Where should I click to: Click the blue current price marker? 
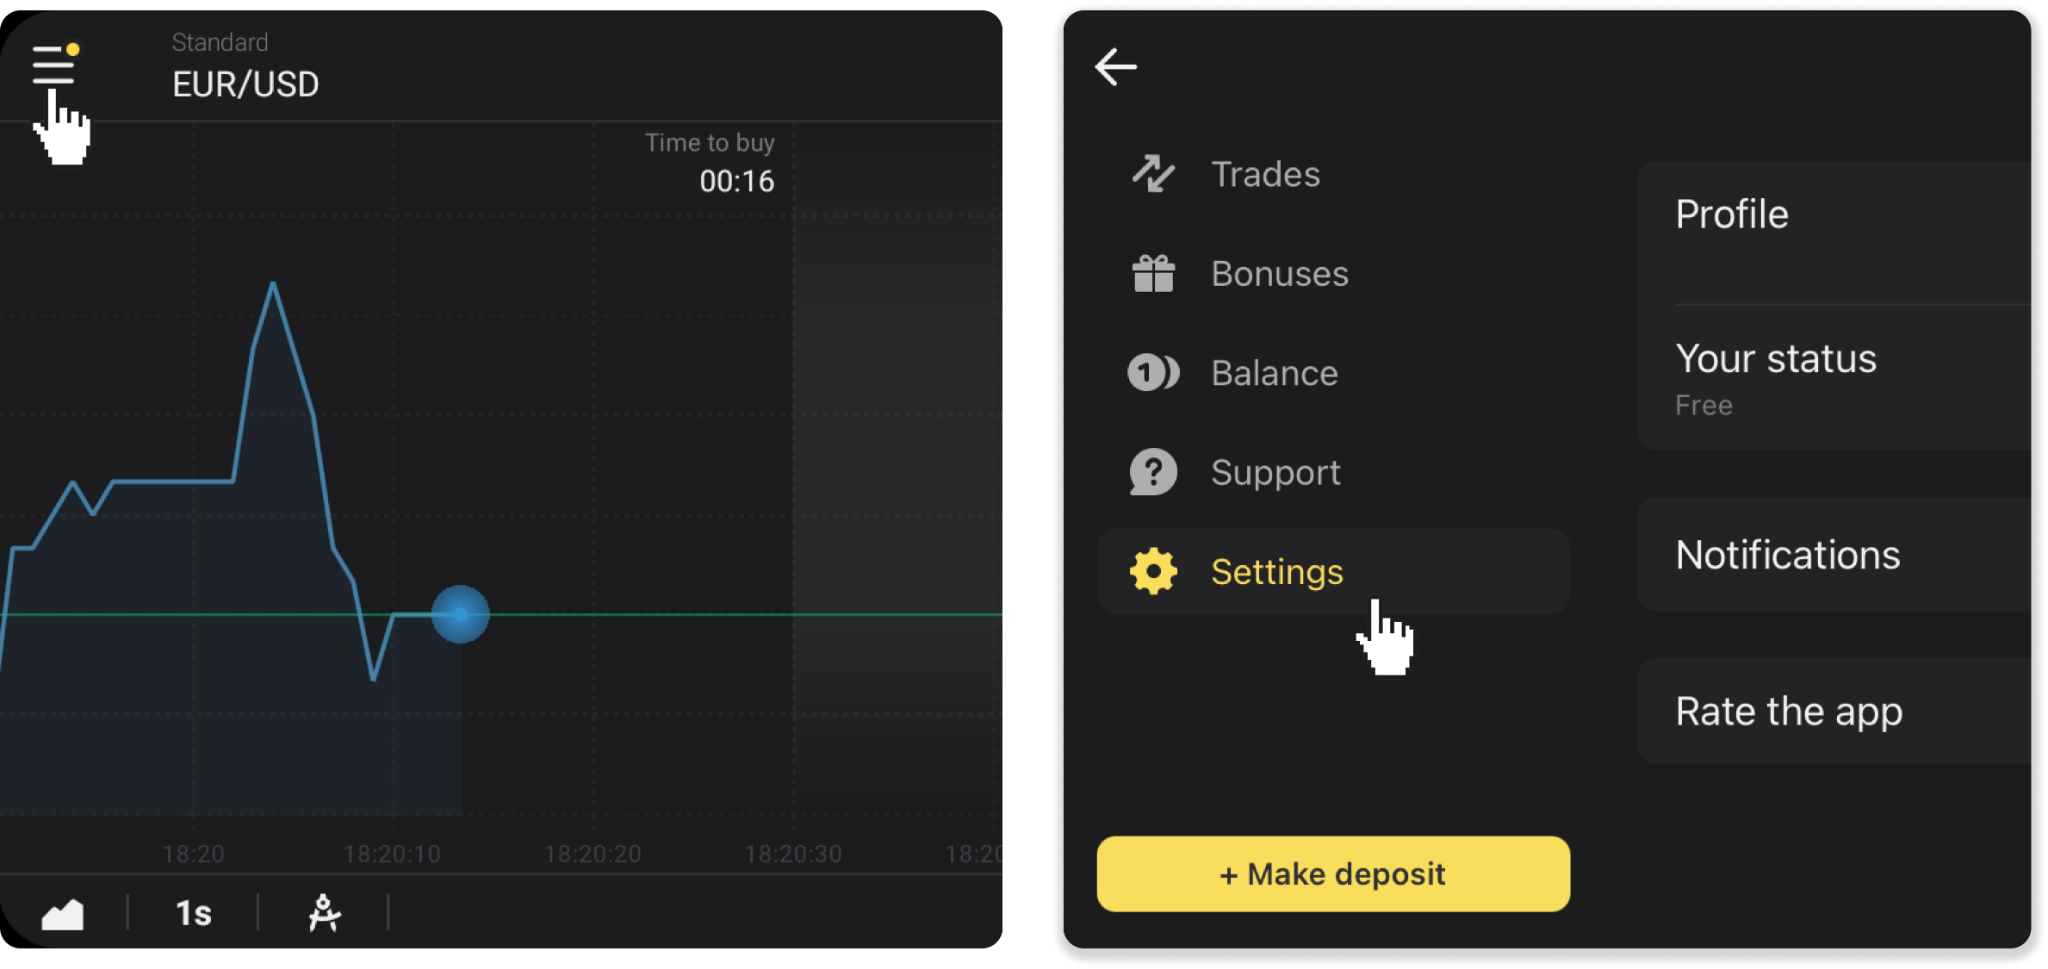click(460, 614)
